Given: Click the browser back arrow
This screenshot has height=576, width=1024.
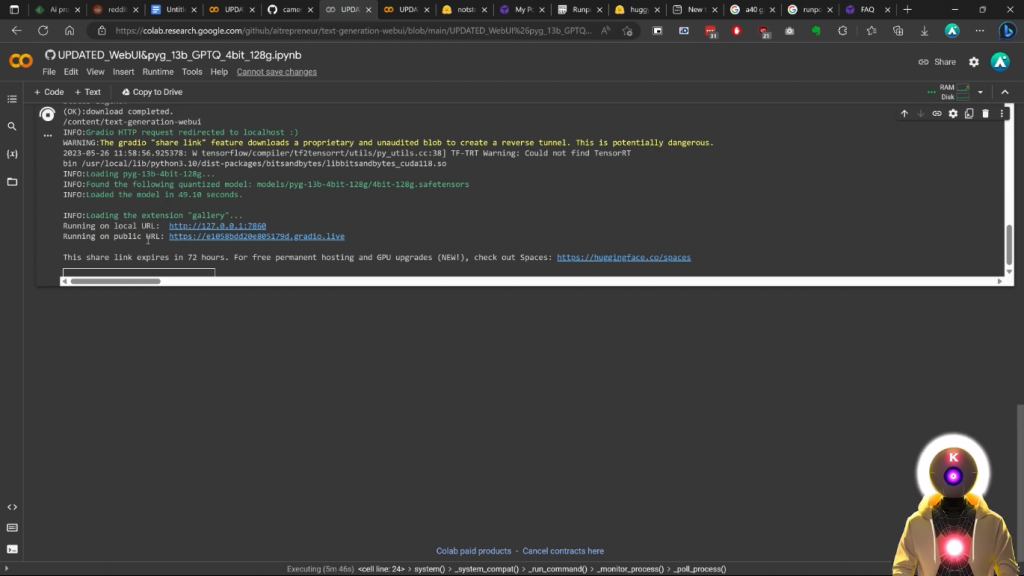Looking at the screenshot, I should [x=16, y=31].
